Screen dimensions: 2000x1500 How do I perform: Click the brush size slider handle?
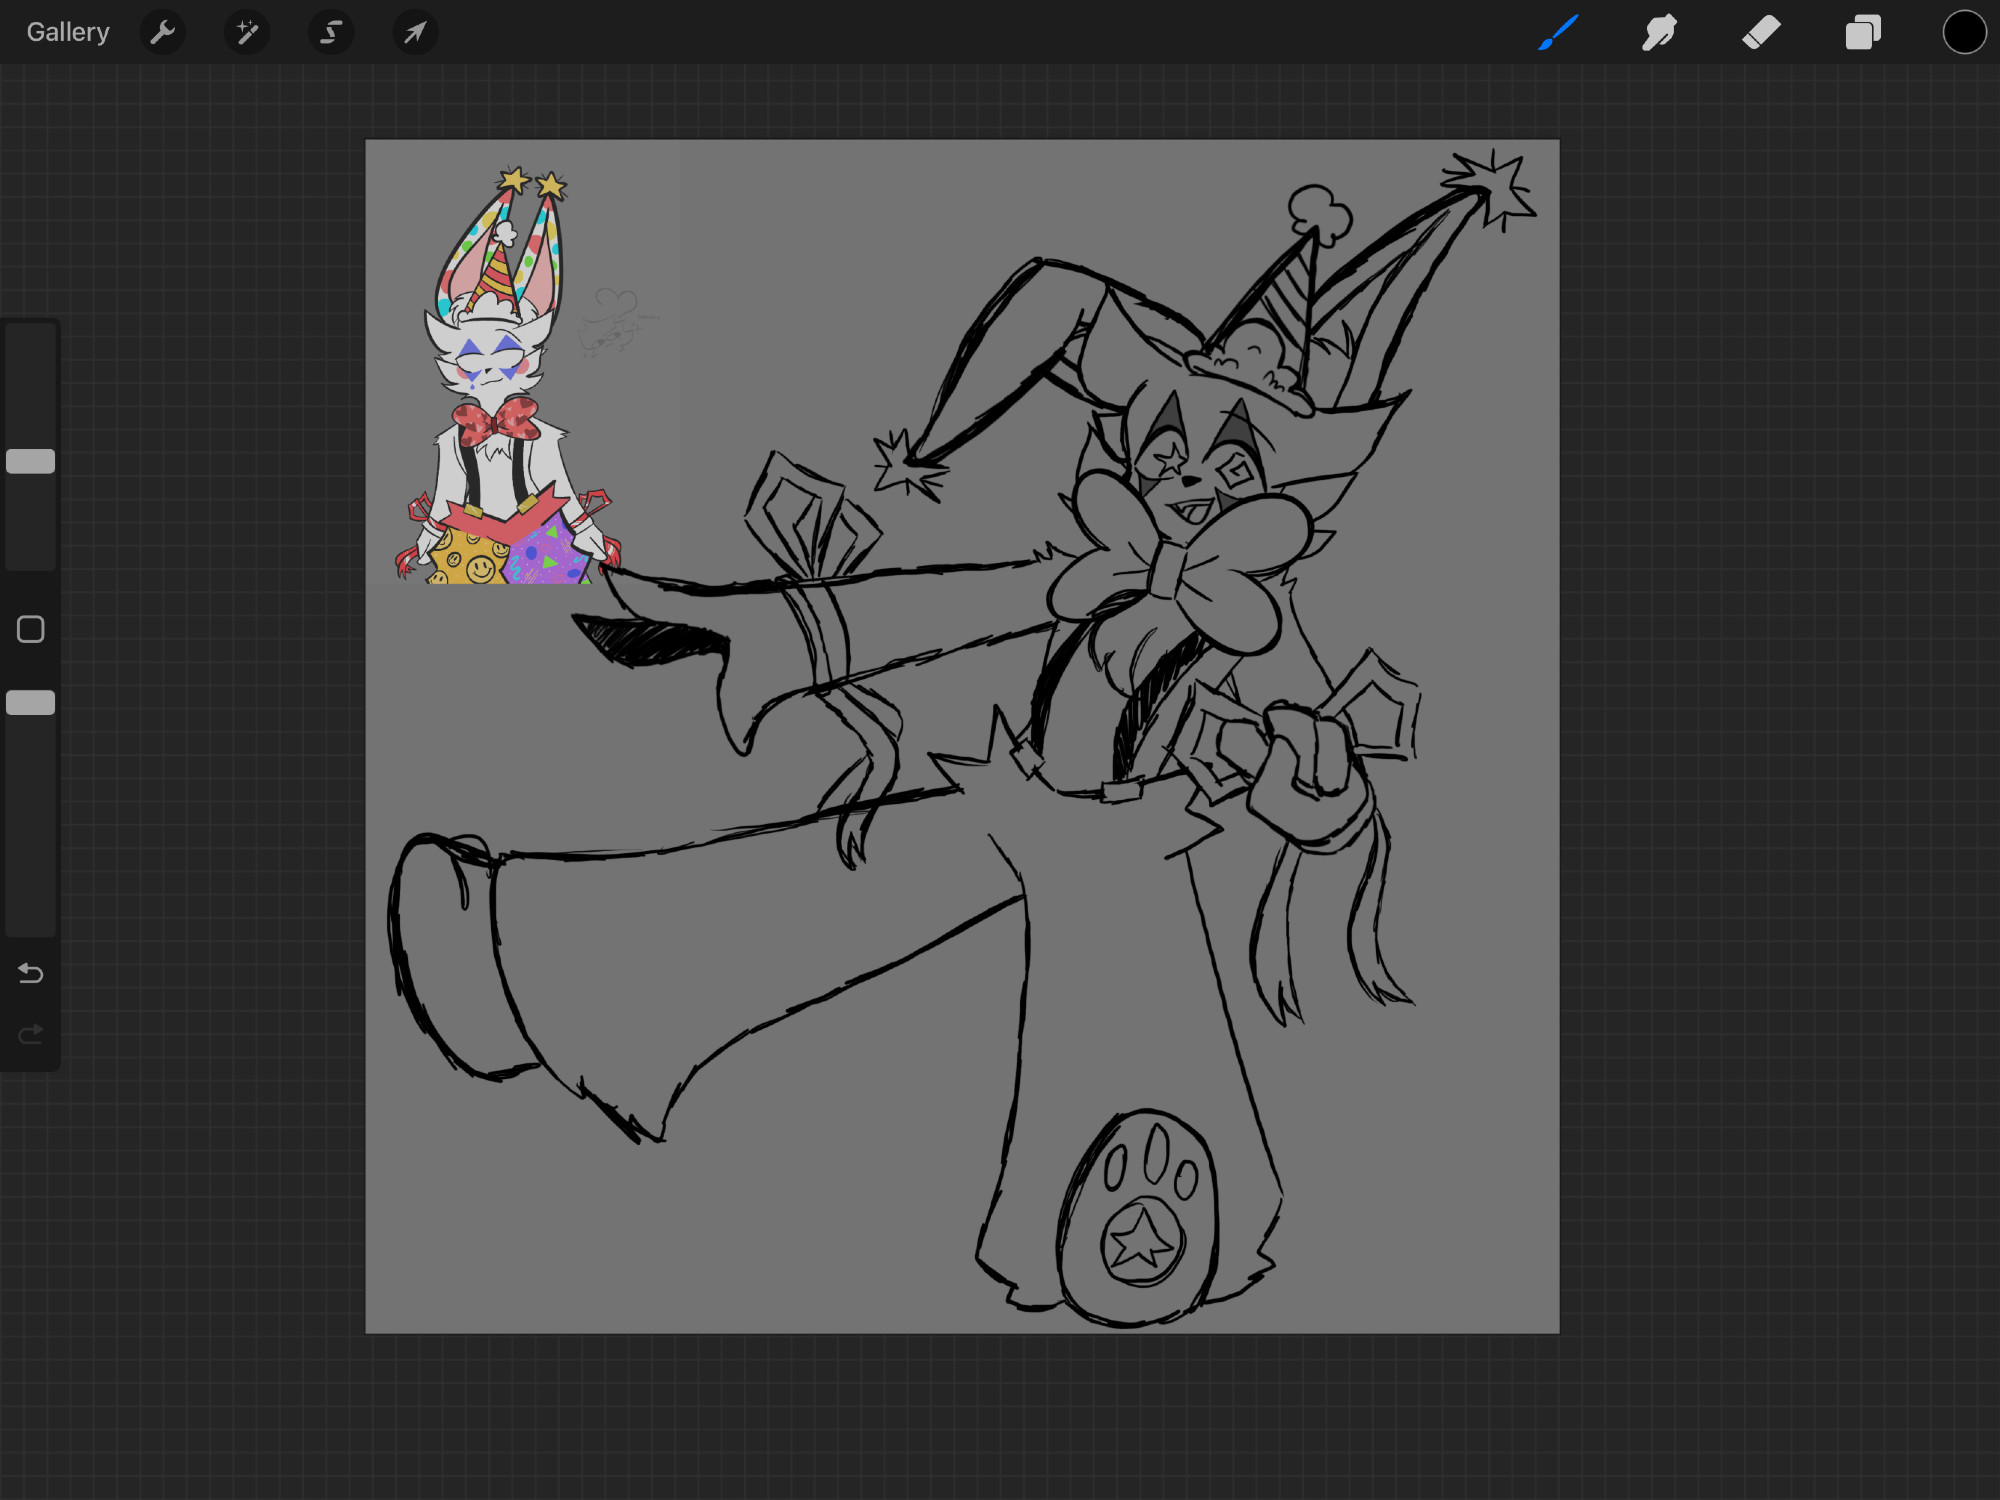coord(31,461)
